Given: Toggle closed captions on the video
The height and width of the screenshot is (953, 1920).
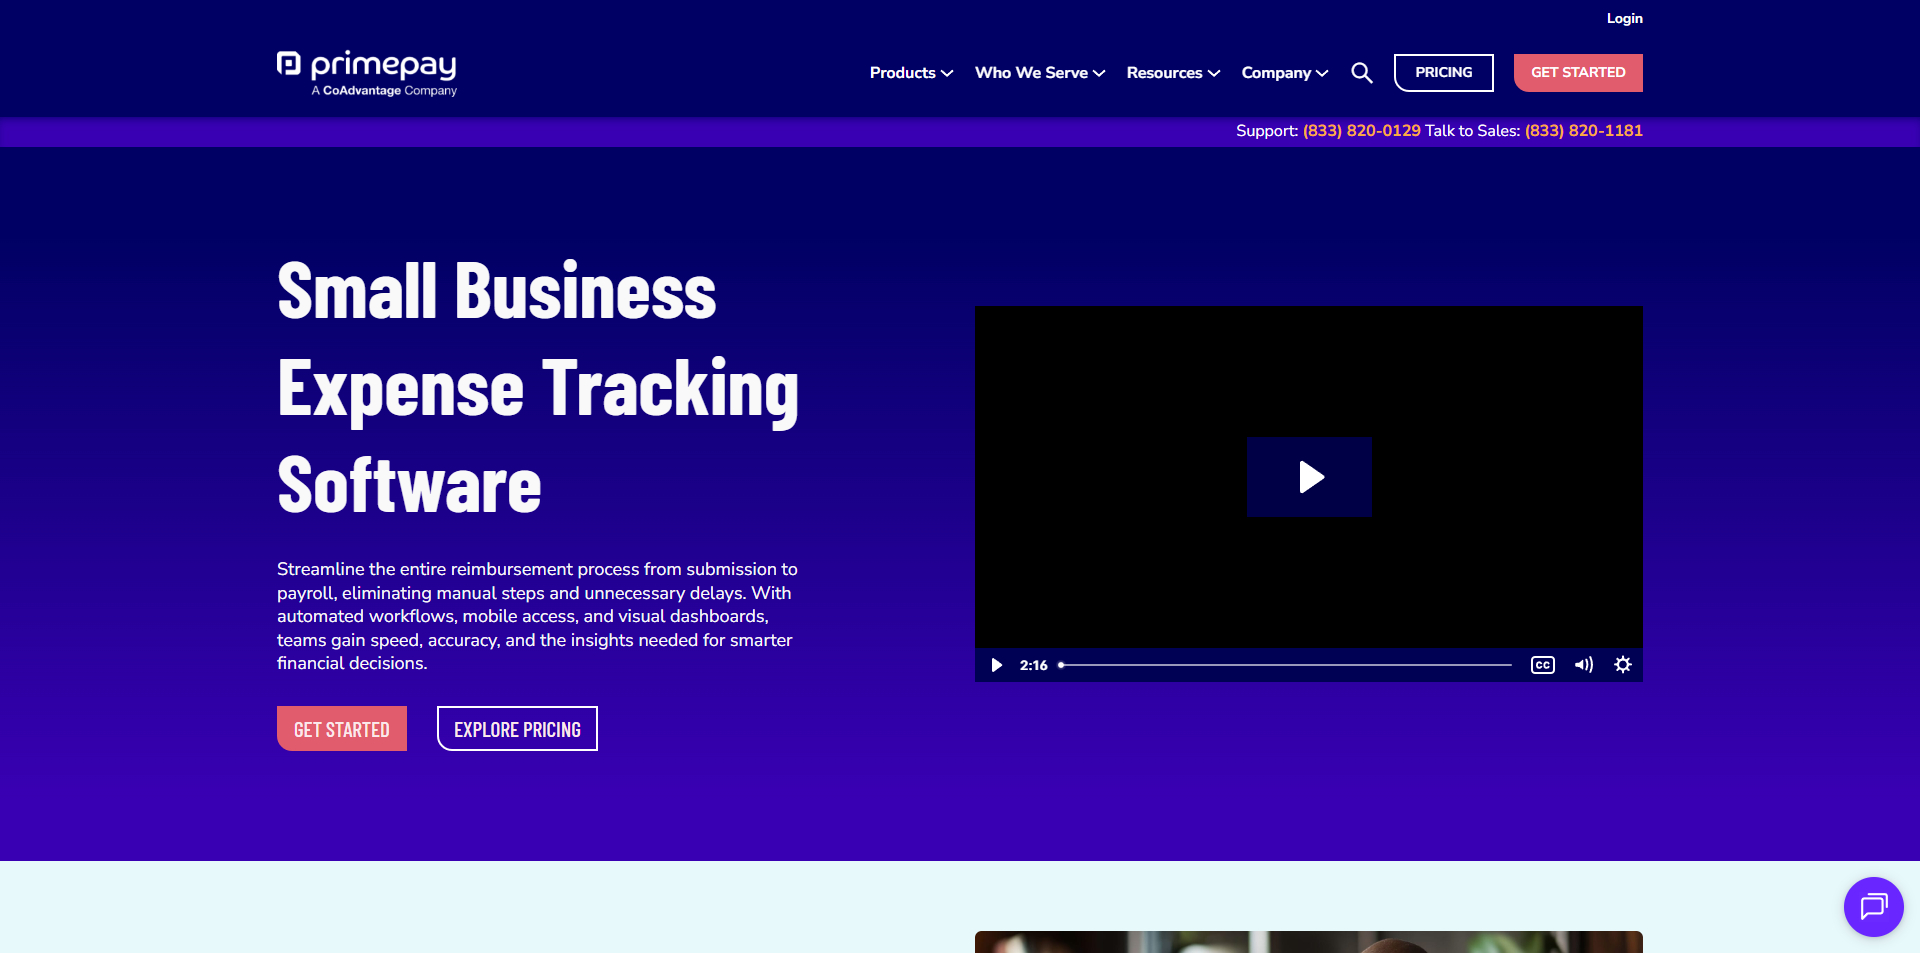Looking at the screenshot, I should [x=1542, y=665].
